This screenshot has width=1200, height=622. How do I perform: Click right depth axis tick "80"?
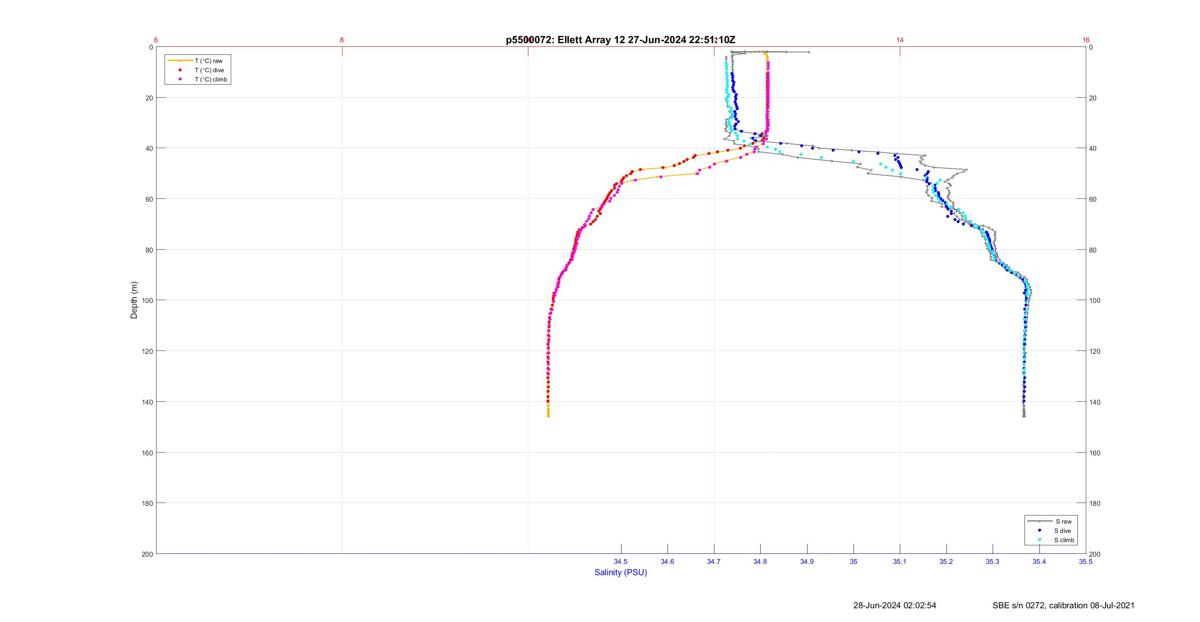pyautogui.click(x=1093, y=250)
